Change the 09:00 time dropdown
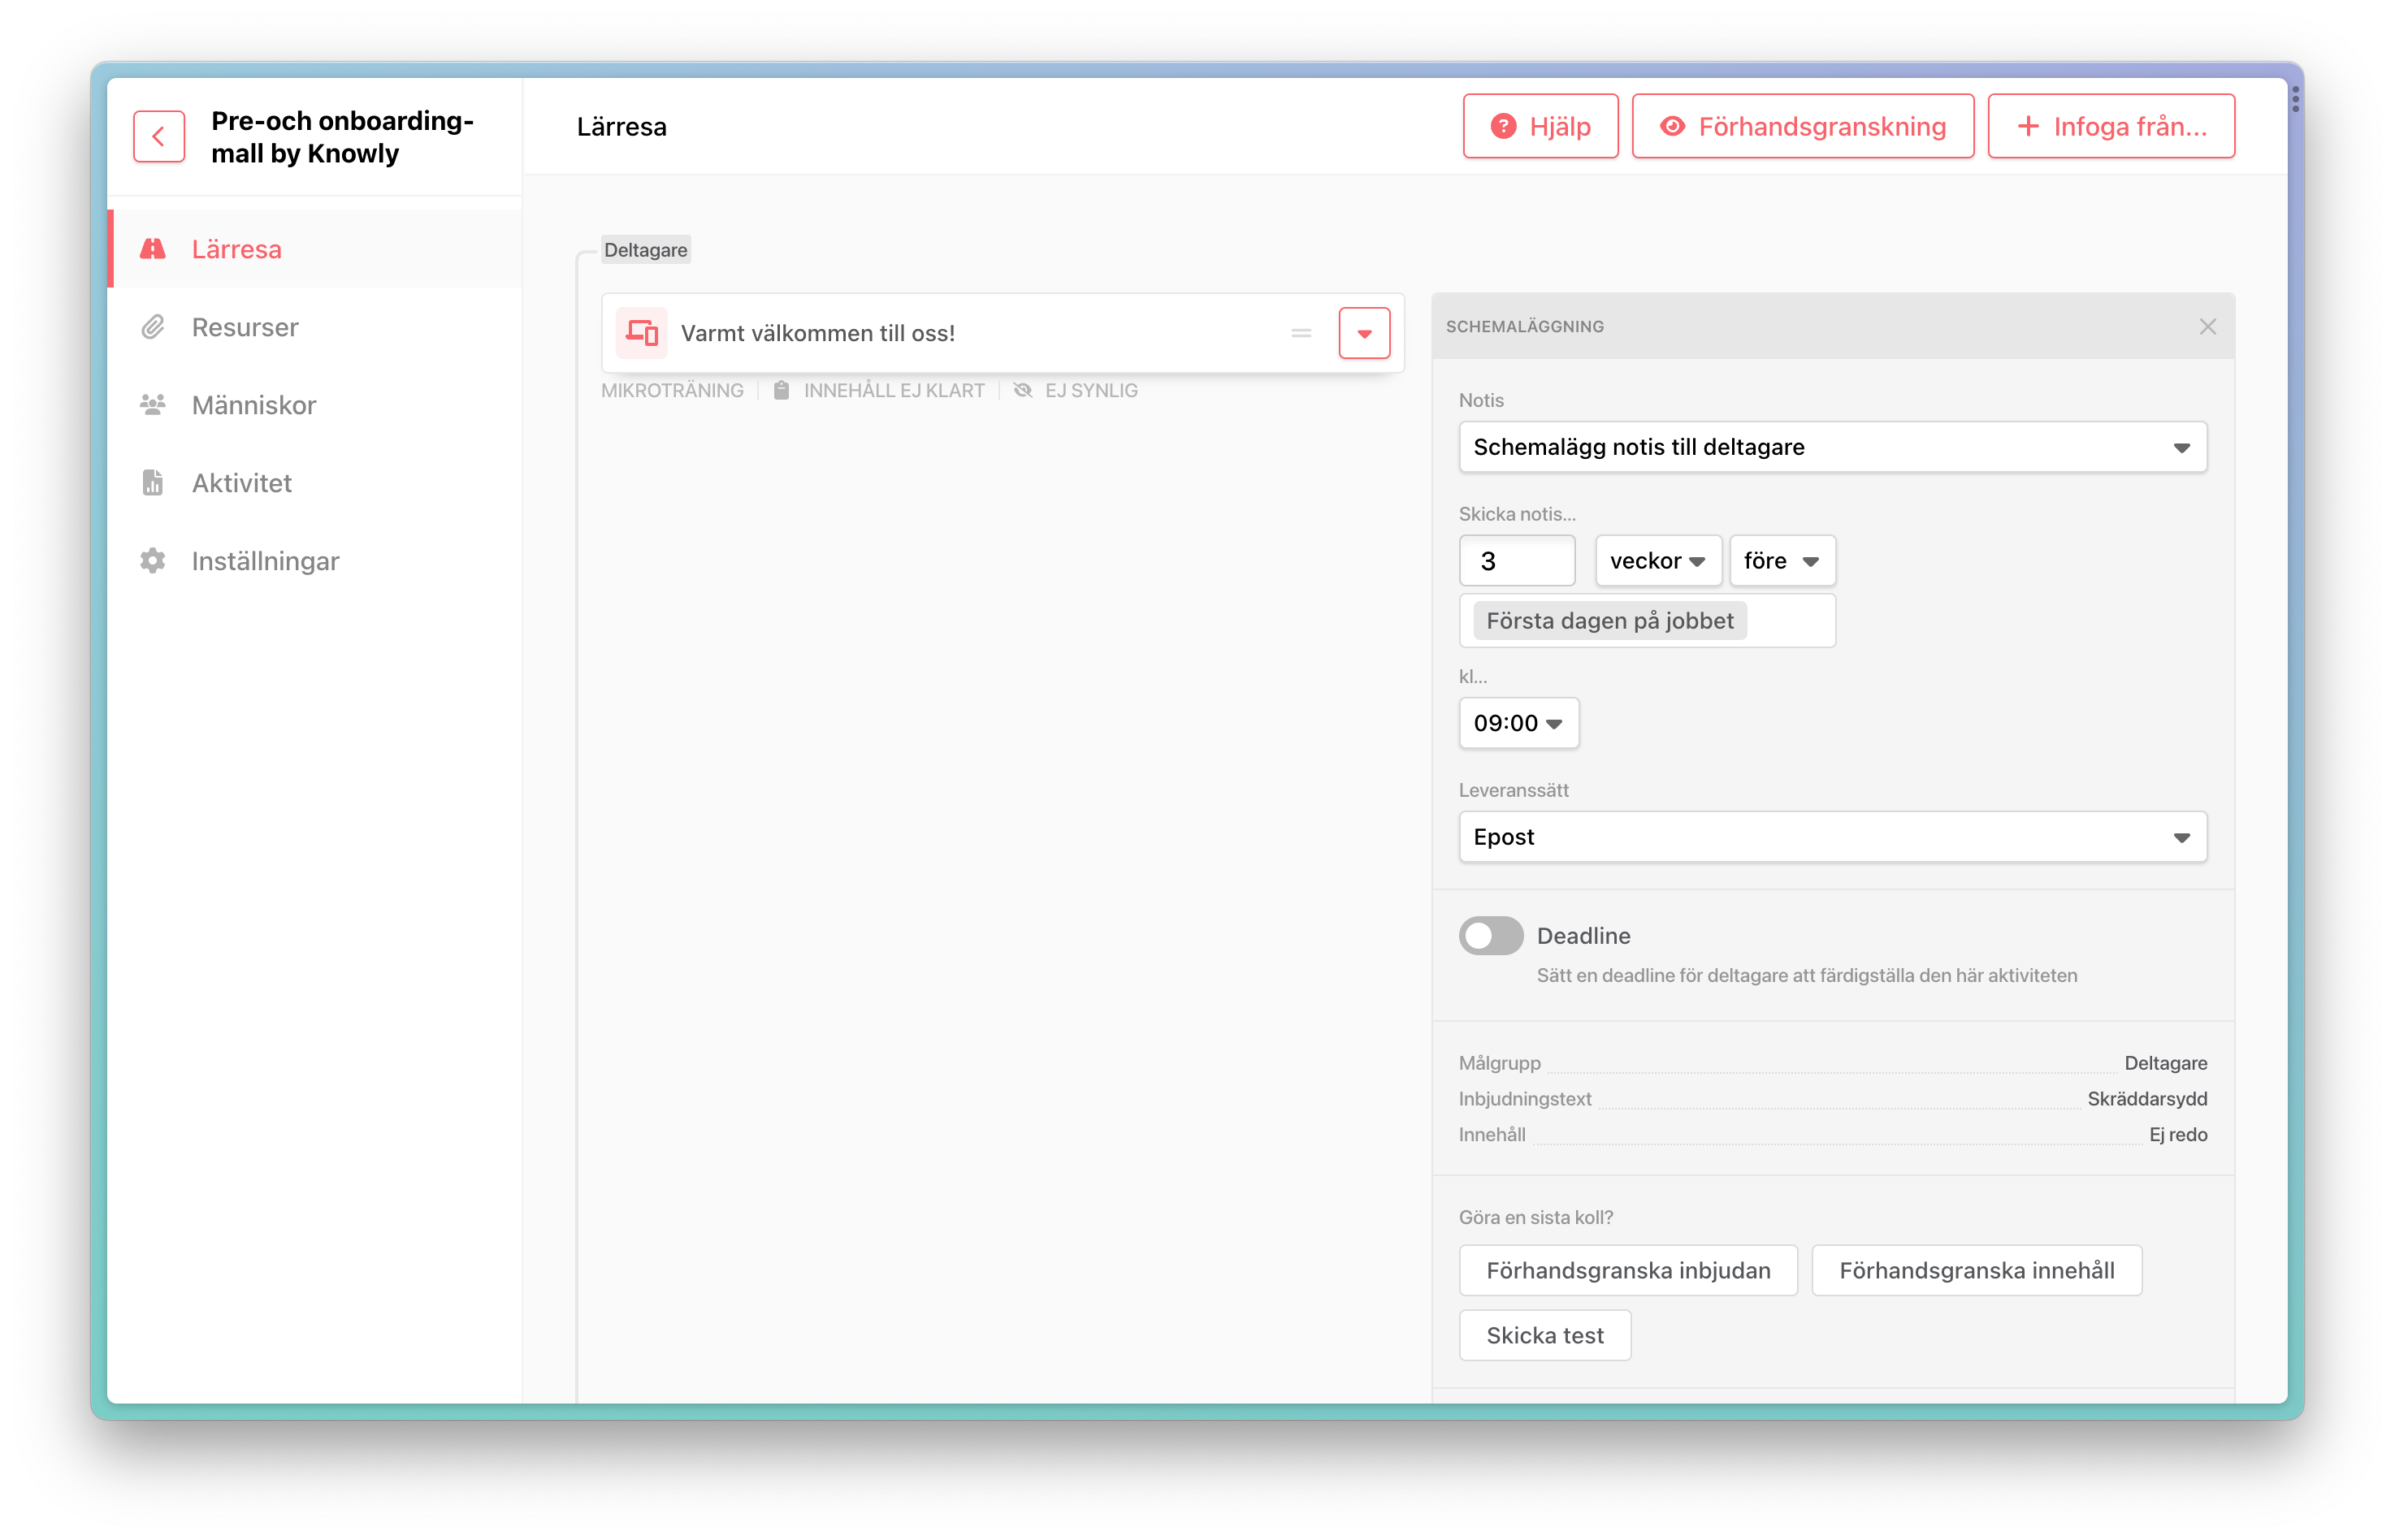This screenshot has height=1540, width=2395. tap(1518, 723)
